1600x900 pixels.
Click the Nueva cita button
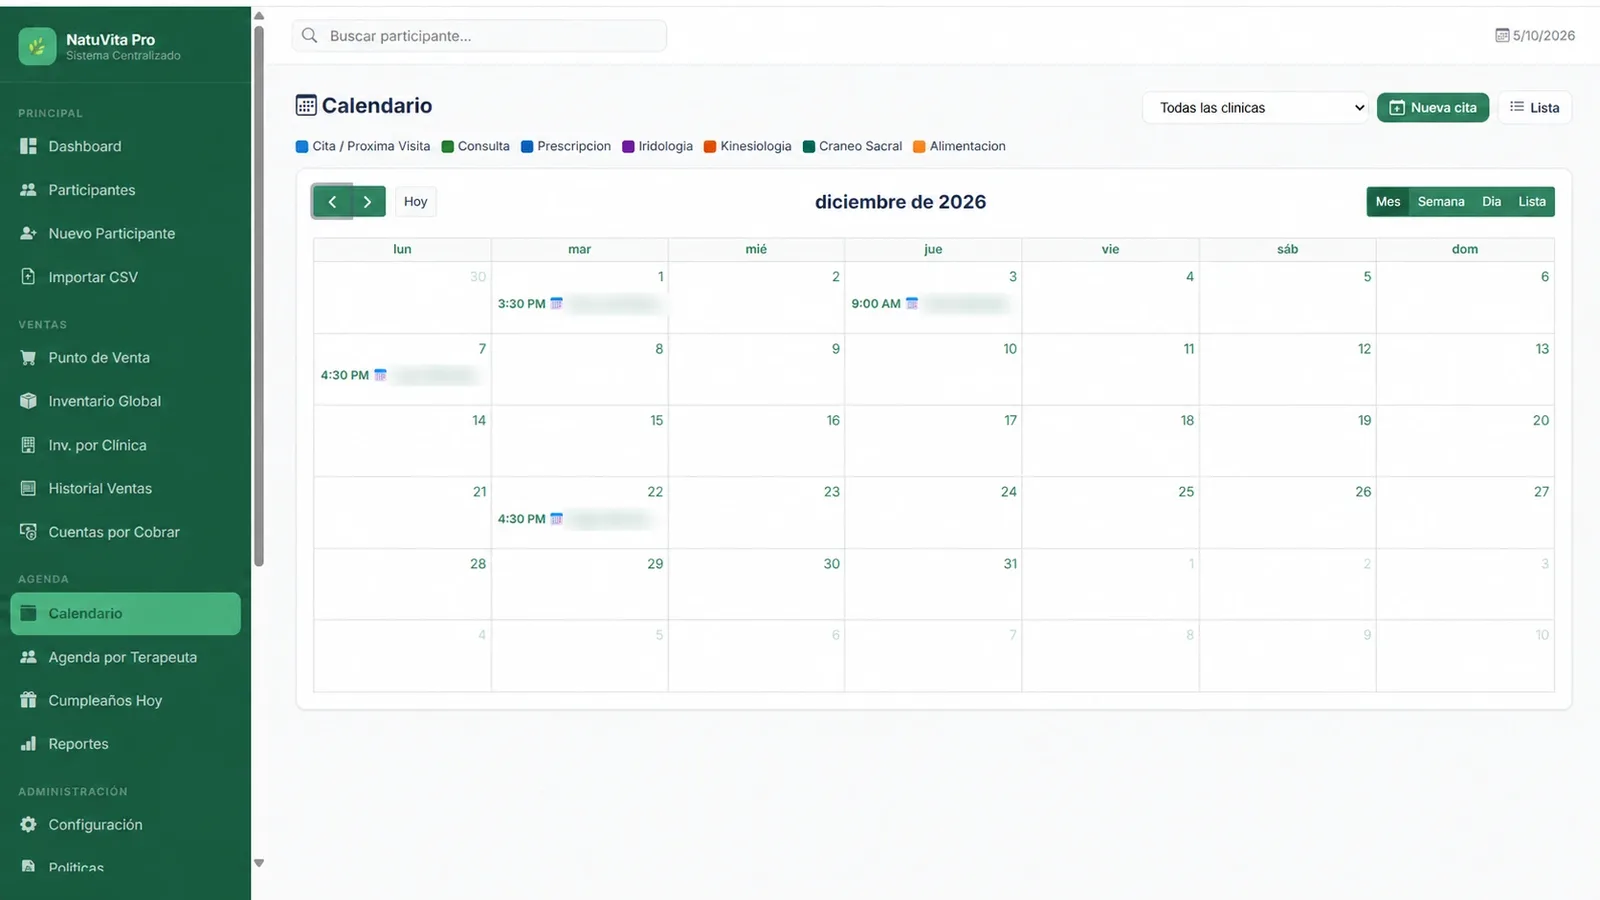click(x=1432, y=107)
